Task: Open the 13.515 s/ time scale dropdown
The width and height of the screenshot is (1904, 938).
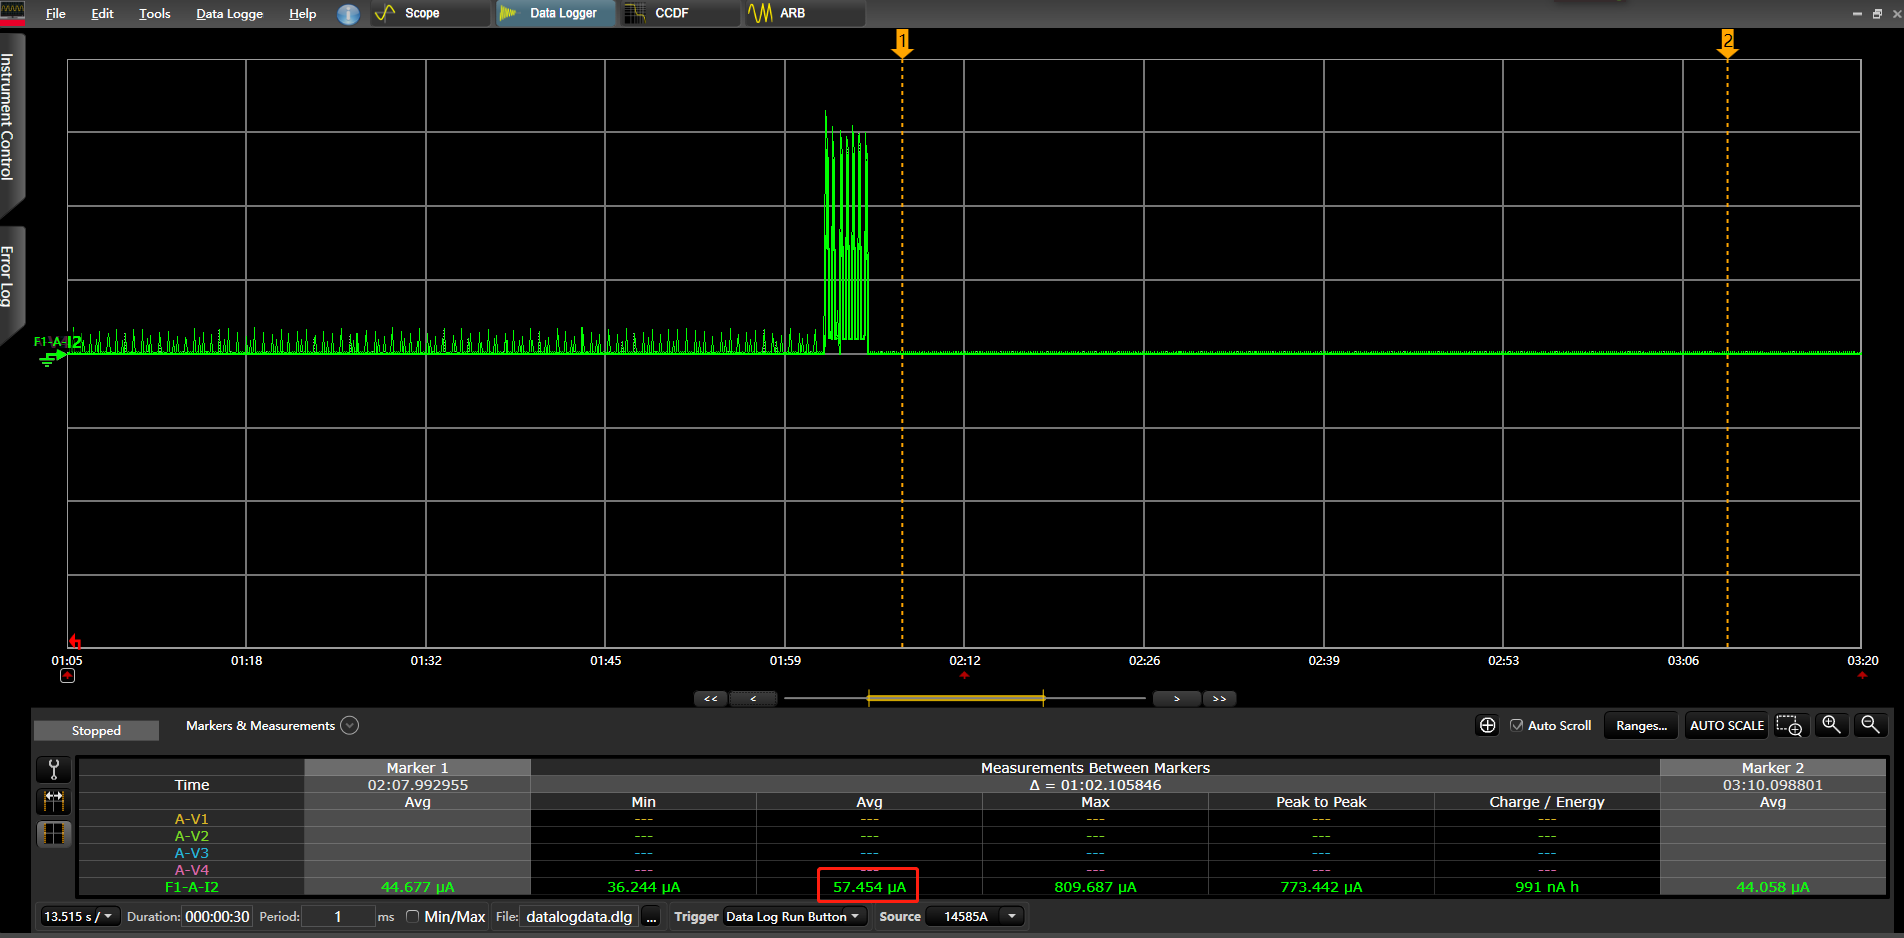Action: tap(79, 917)
